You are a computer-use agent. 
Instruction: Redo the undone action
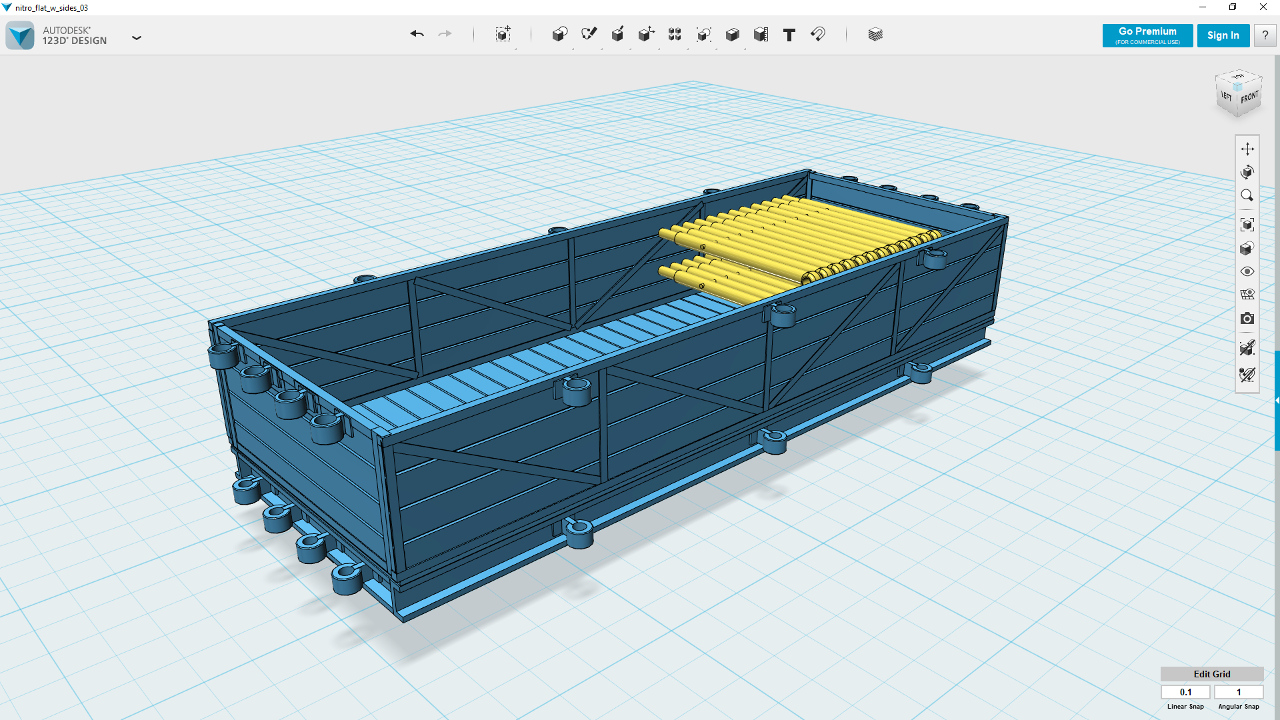pyautogui.click(x=445, y=34)
